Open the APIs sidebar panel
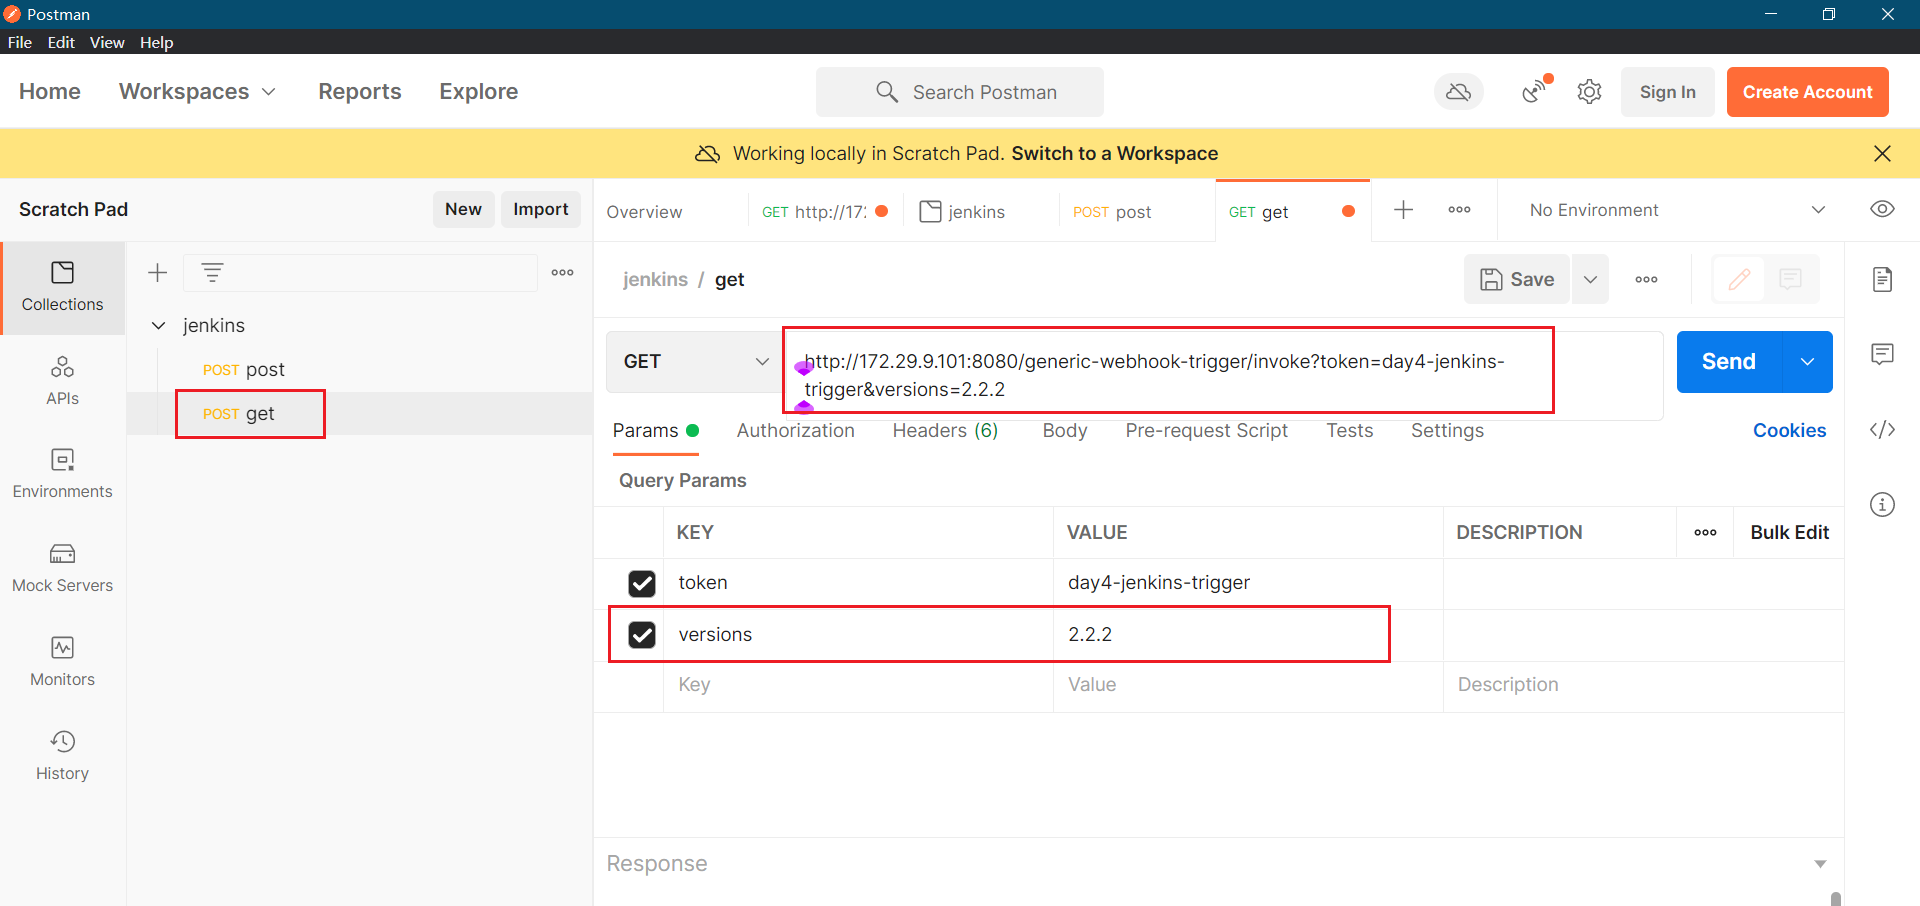1920x906 pixels. pos(62,381)
